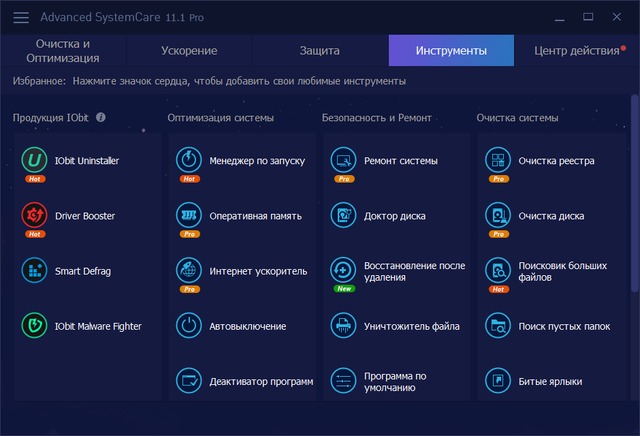Open Менеджер по запуску icon
Screen dimensions: 640x436
(189, 160)
